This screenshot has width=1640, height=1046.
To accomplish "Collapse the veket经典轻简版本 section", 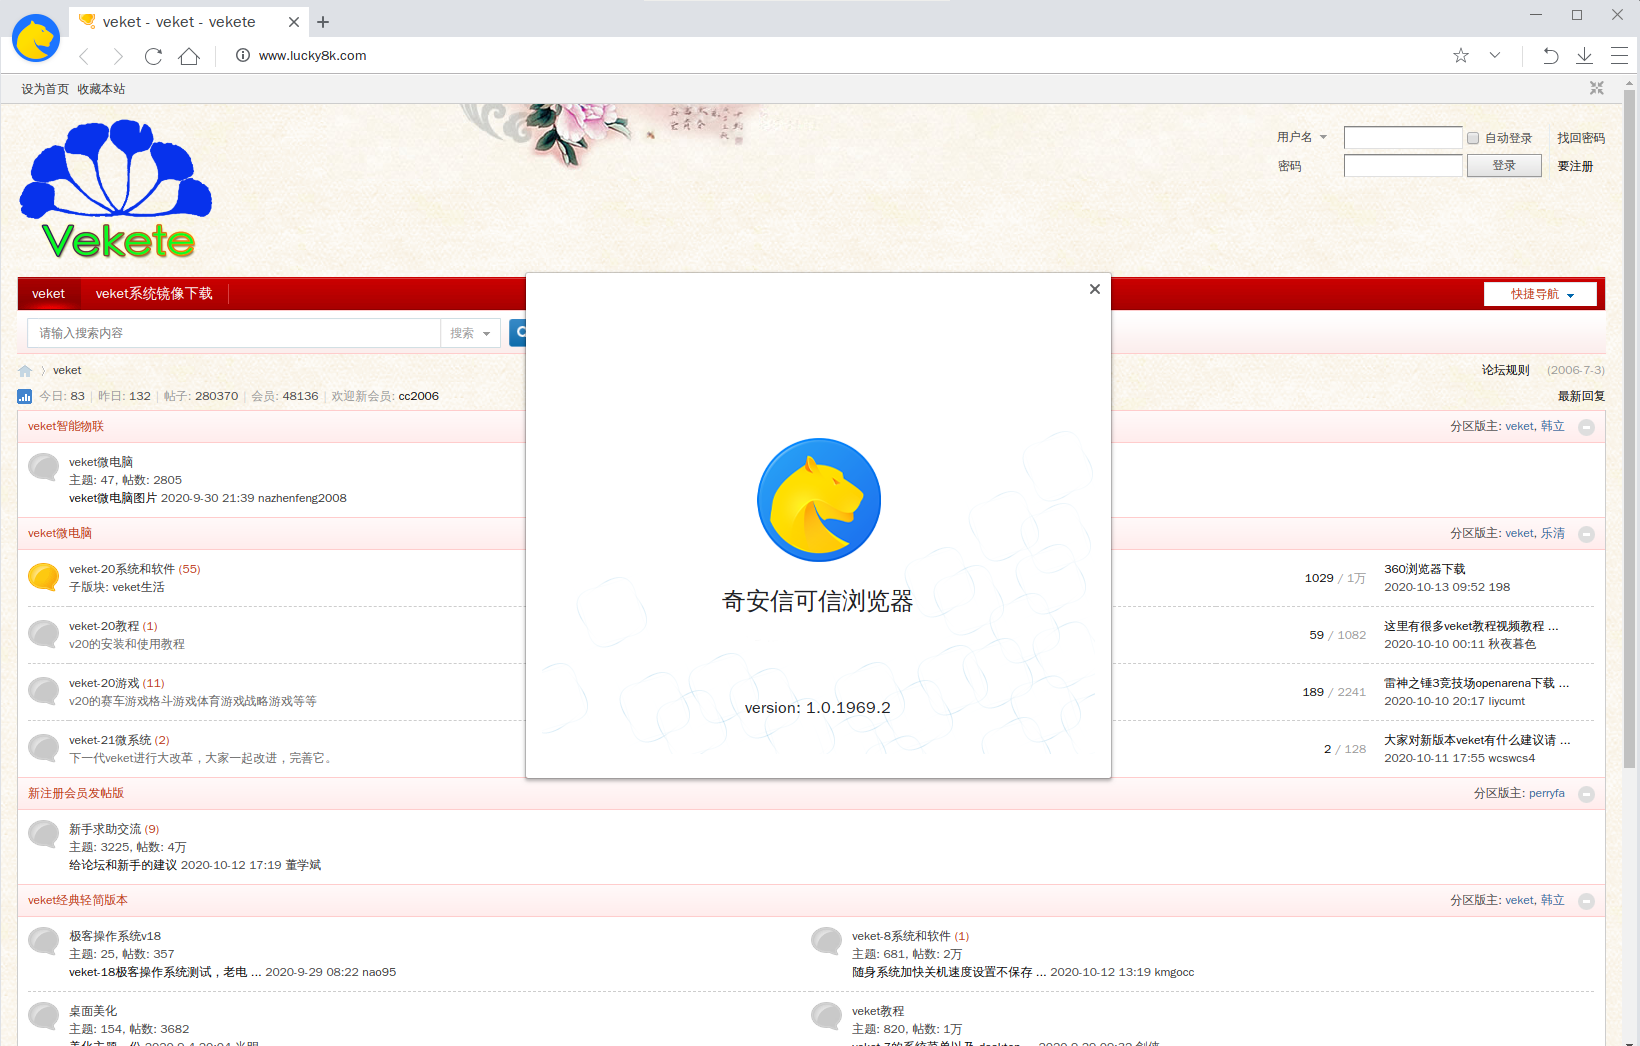I will (x=1586, y=901).
